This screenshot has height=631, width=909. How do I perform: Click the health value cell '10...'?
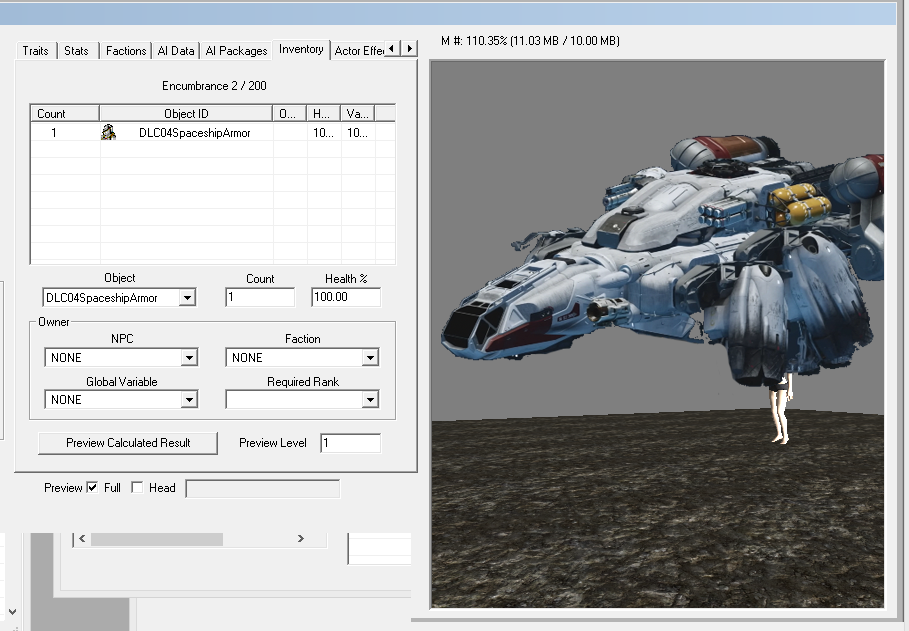323,133
